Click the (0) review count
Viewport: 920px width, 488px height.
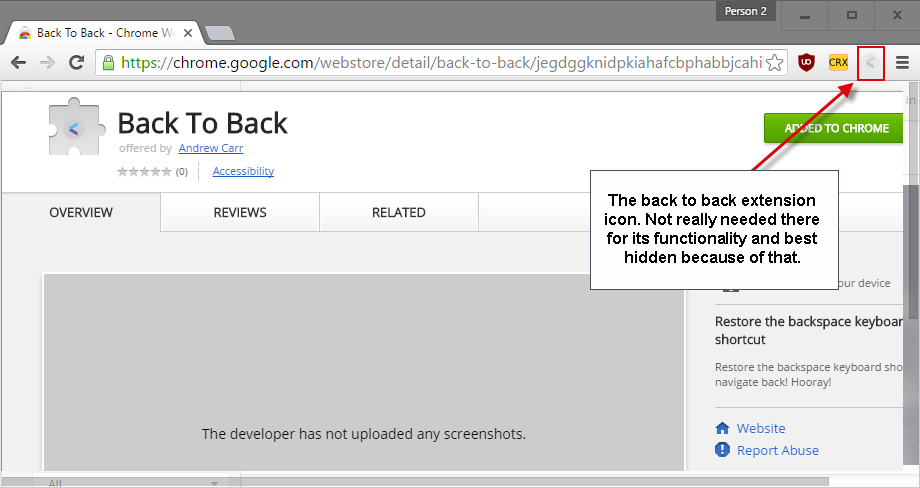coord(182,172)
